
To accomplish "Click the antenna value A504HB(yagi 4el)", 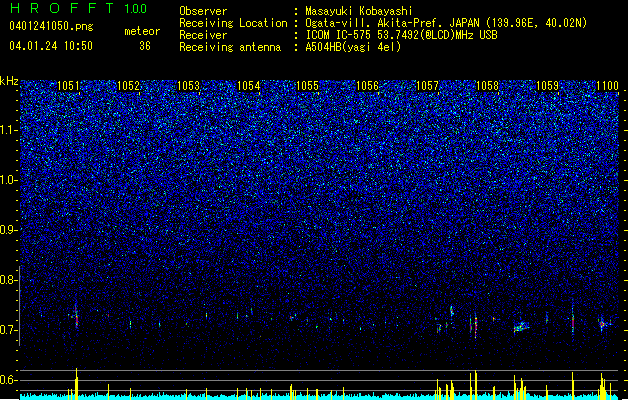I will click(x=353, y=47).
